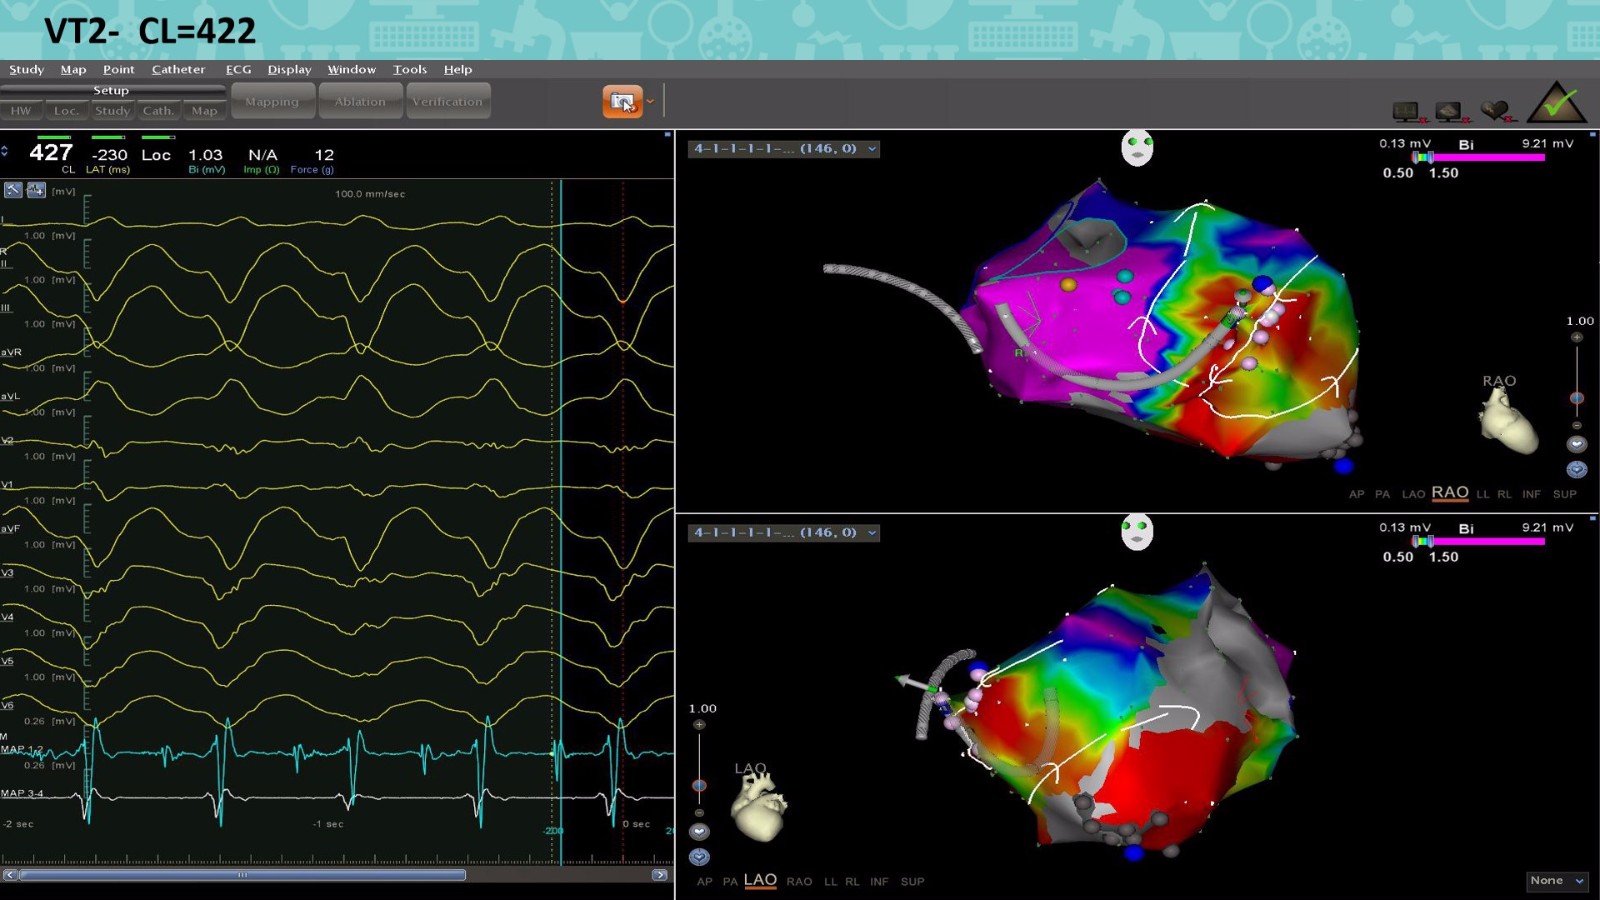Open the Help menu
Viewport: 1600px width, 900px height.
[458, 69]
